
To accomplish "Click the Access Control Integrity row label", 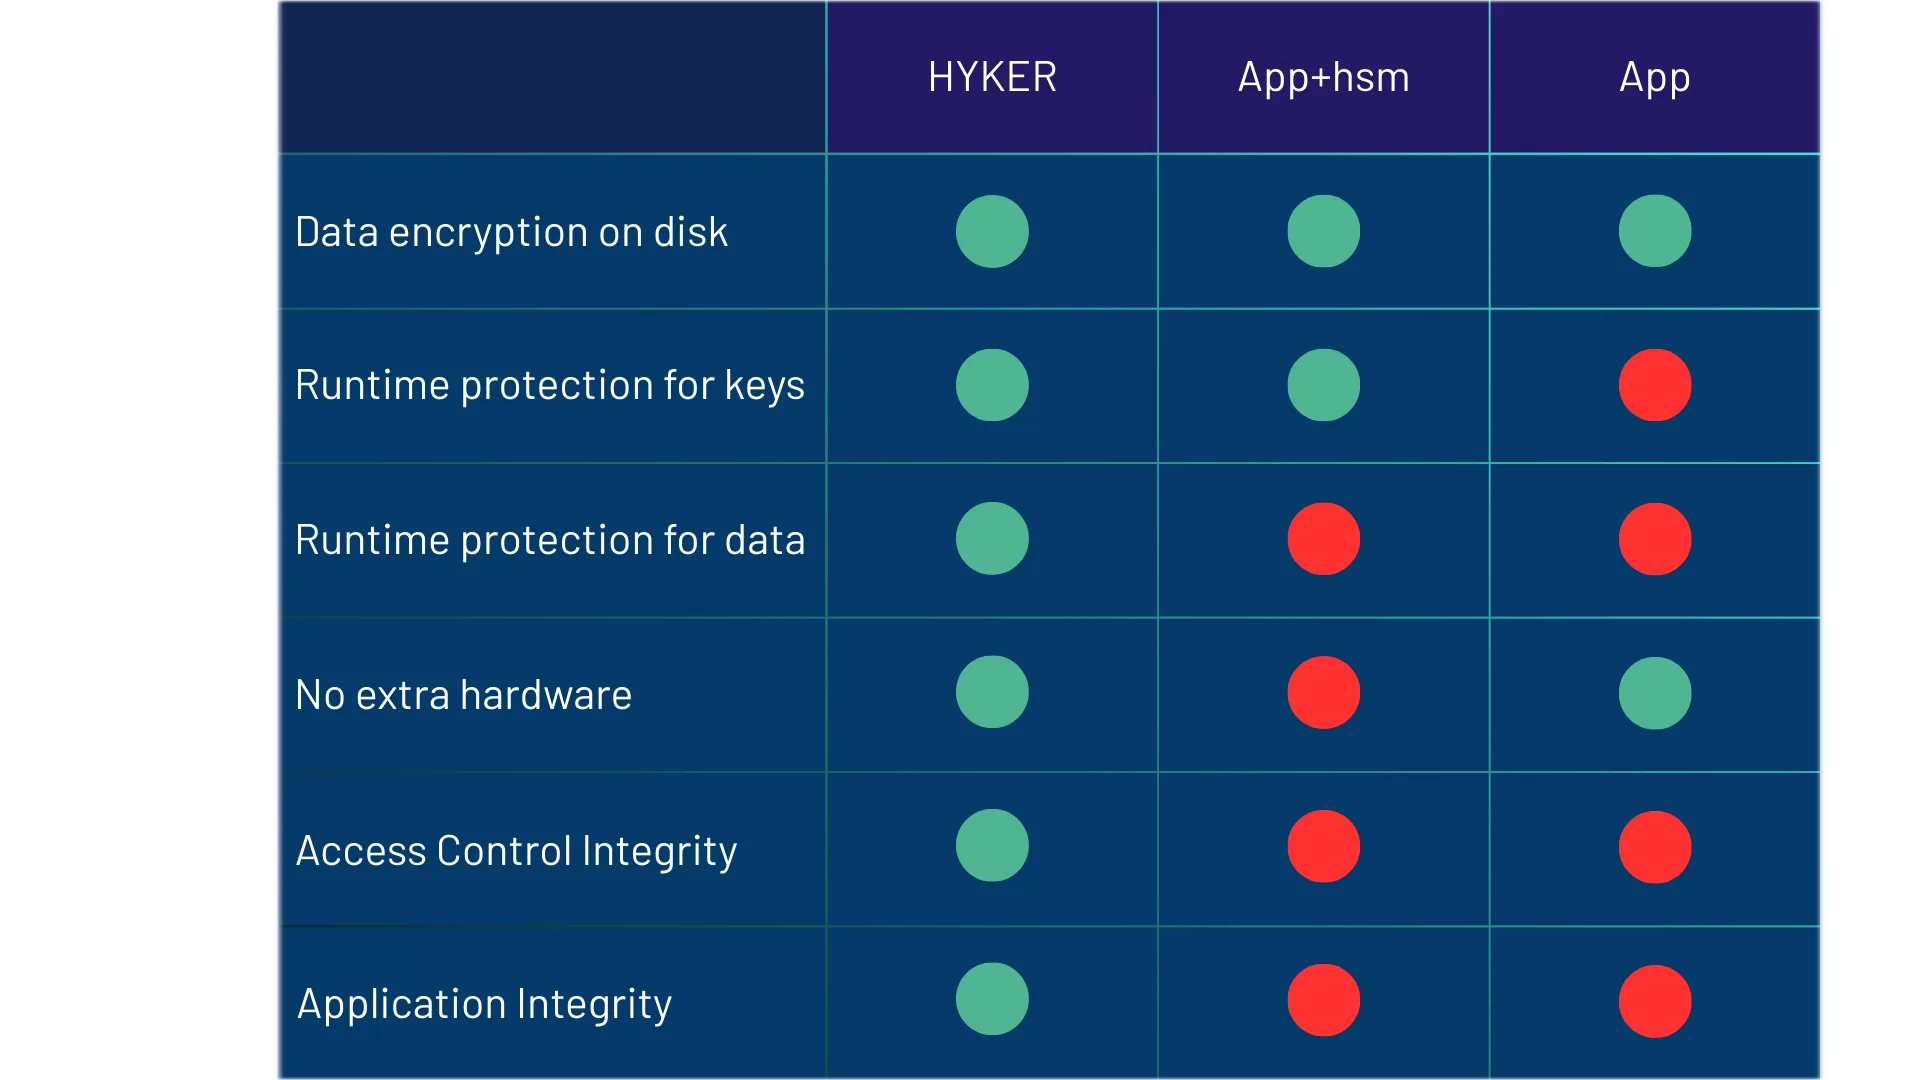I will 516,851.
